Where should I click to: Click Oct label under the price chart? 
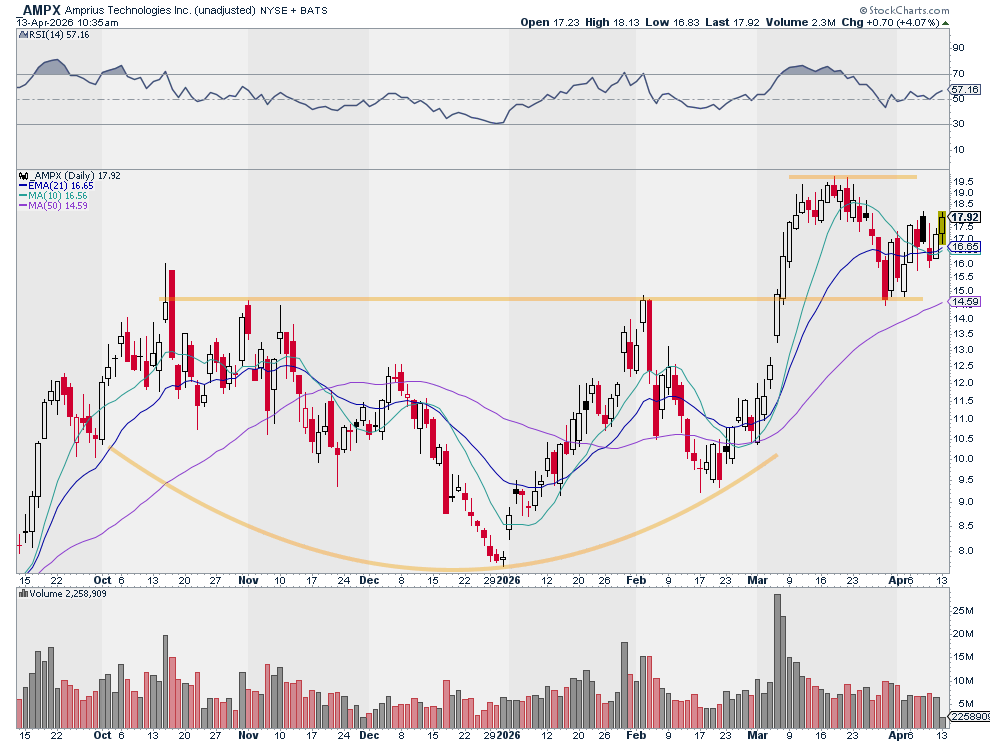point(102,580)
